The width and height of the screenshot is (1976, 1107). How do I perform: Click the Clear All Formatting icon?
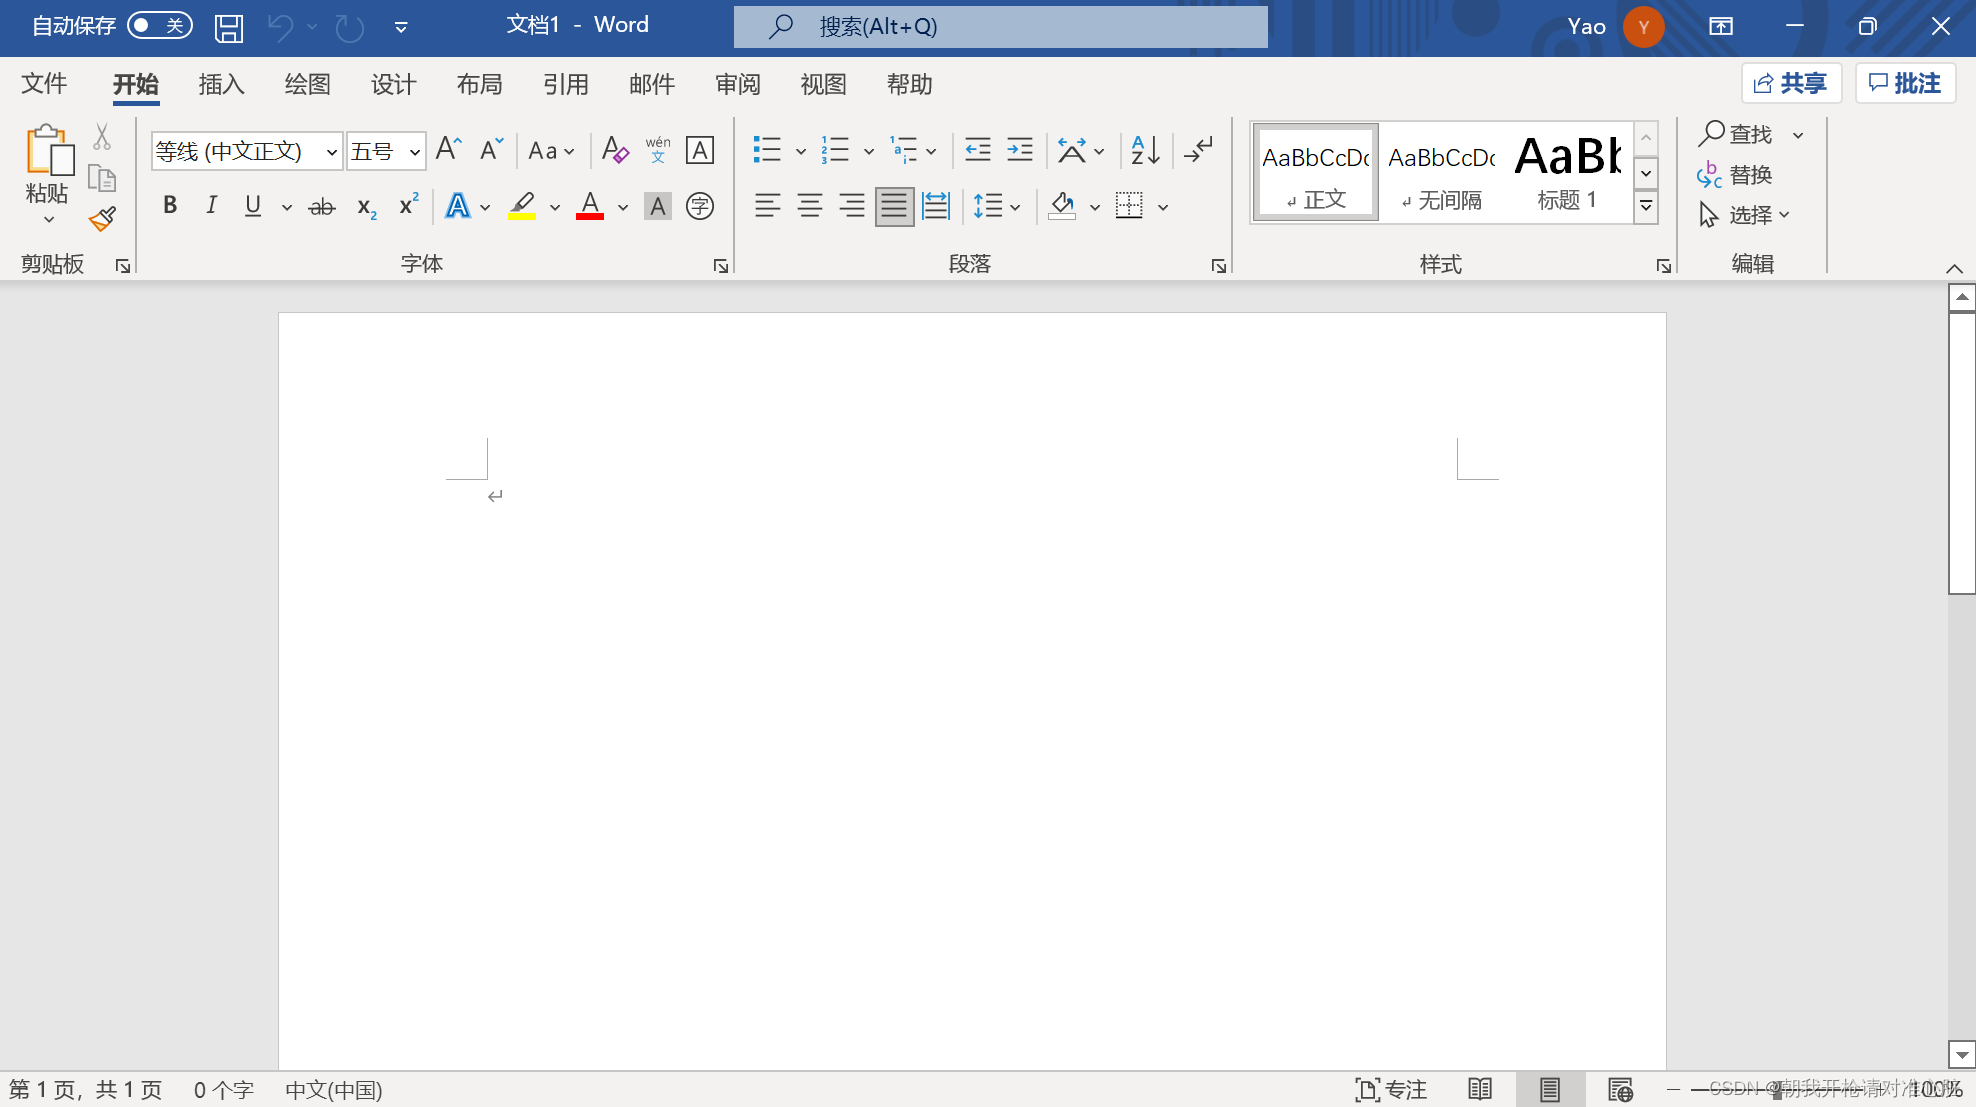(615, 151)
